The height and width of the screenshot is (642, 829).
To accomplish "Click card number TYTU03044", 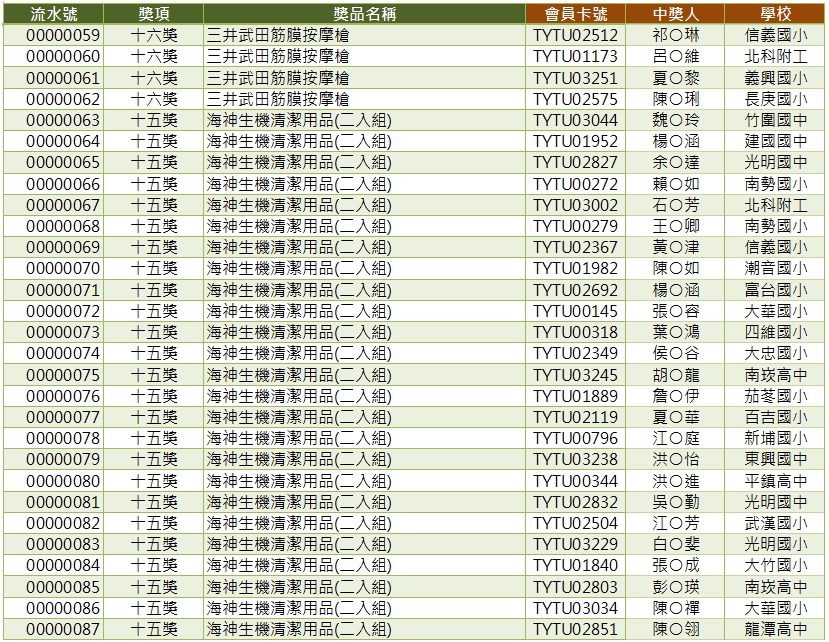I will [575, 121].
